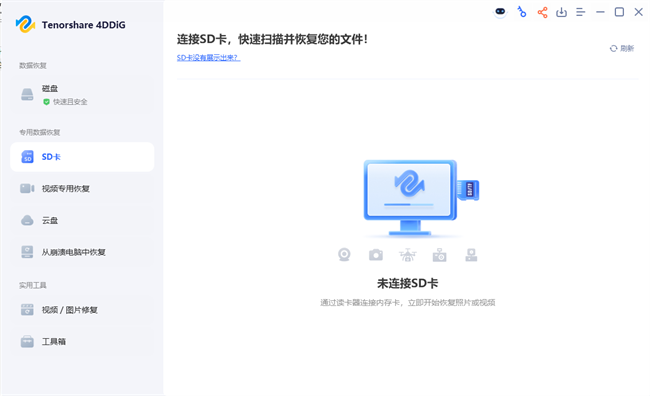The width and height of the screenshot is (650, 396).
Task: Click the crashed computer icon in sidebar
Action: tap(27, 252)
